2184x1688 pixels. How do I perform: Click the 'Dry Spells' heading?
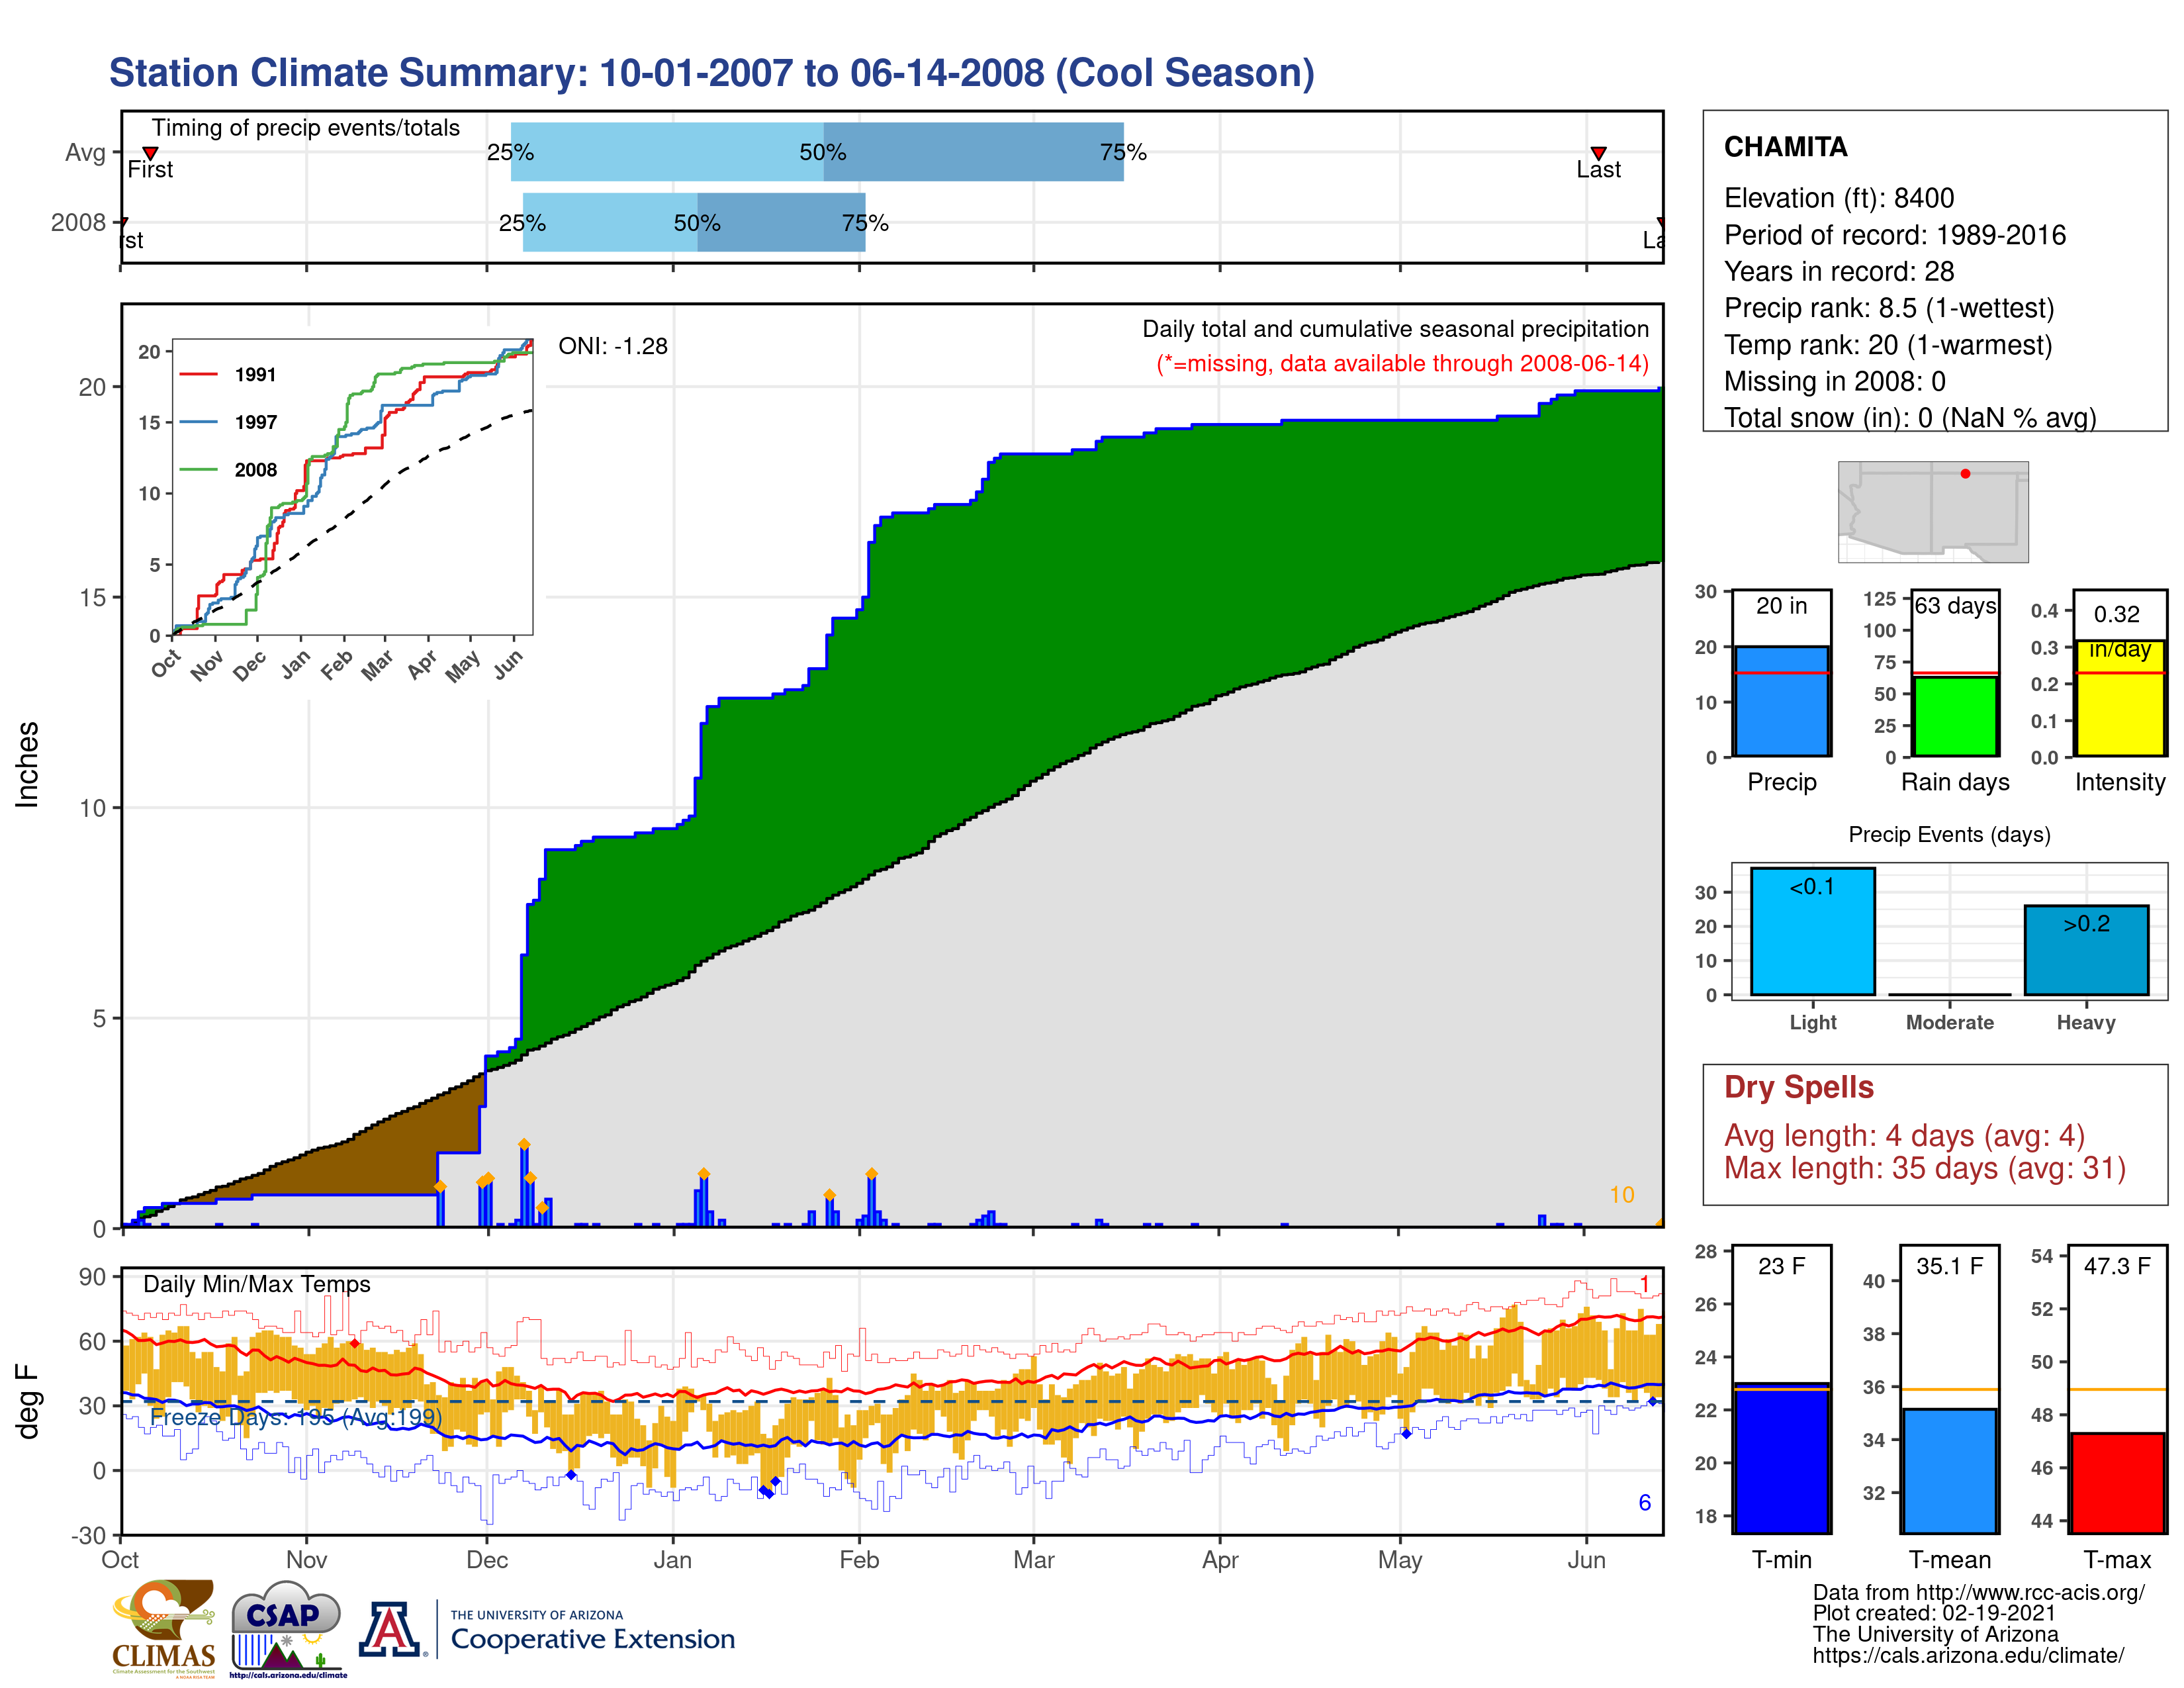[1798, 1087]
